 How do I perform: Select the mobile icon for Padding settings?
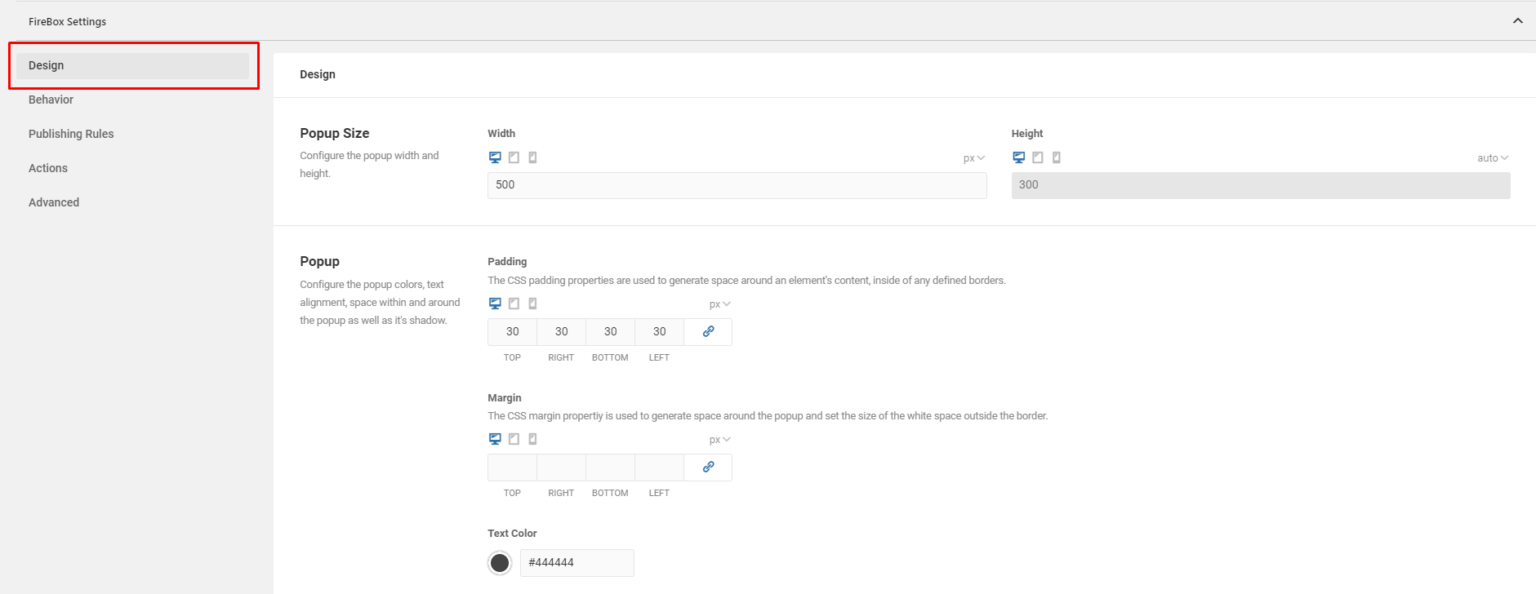[532, 302]
